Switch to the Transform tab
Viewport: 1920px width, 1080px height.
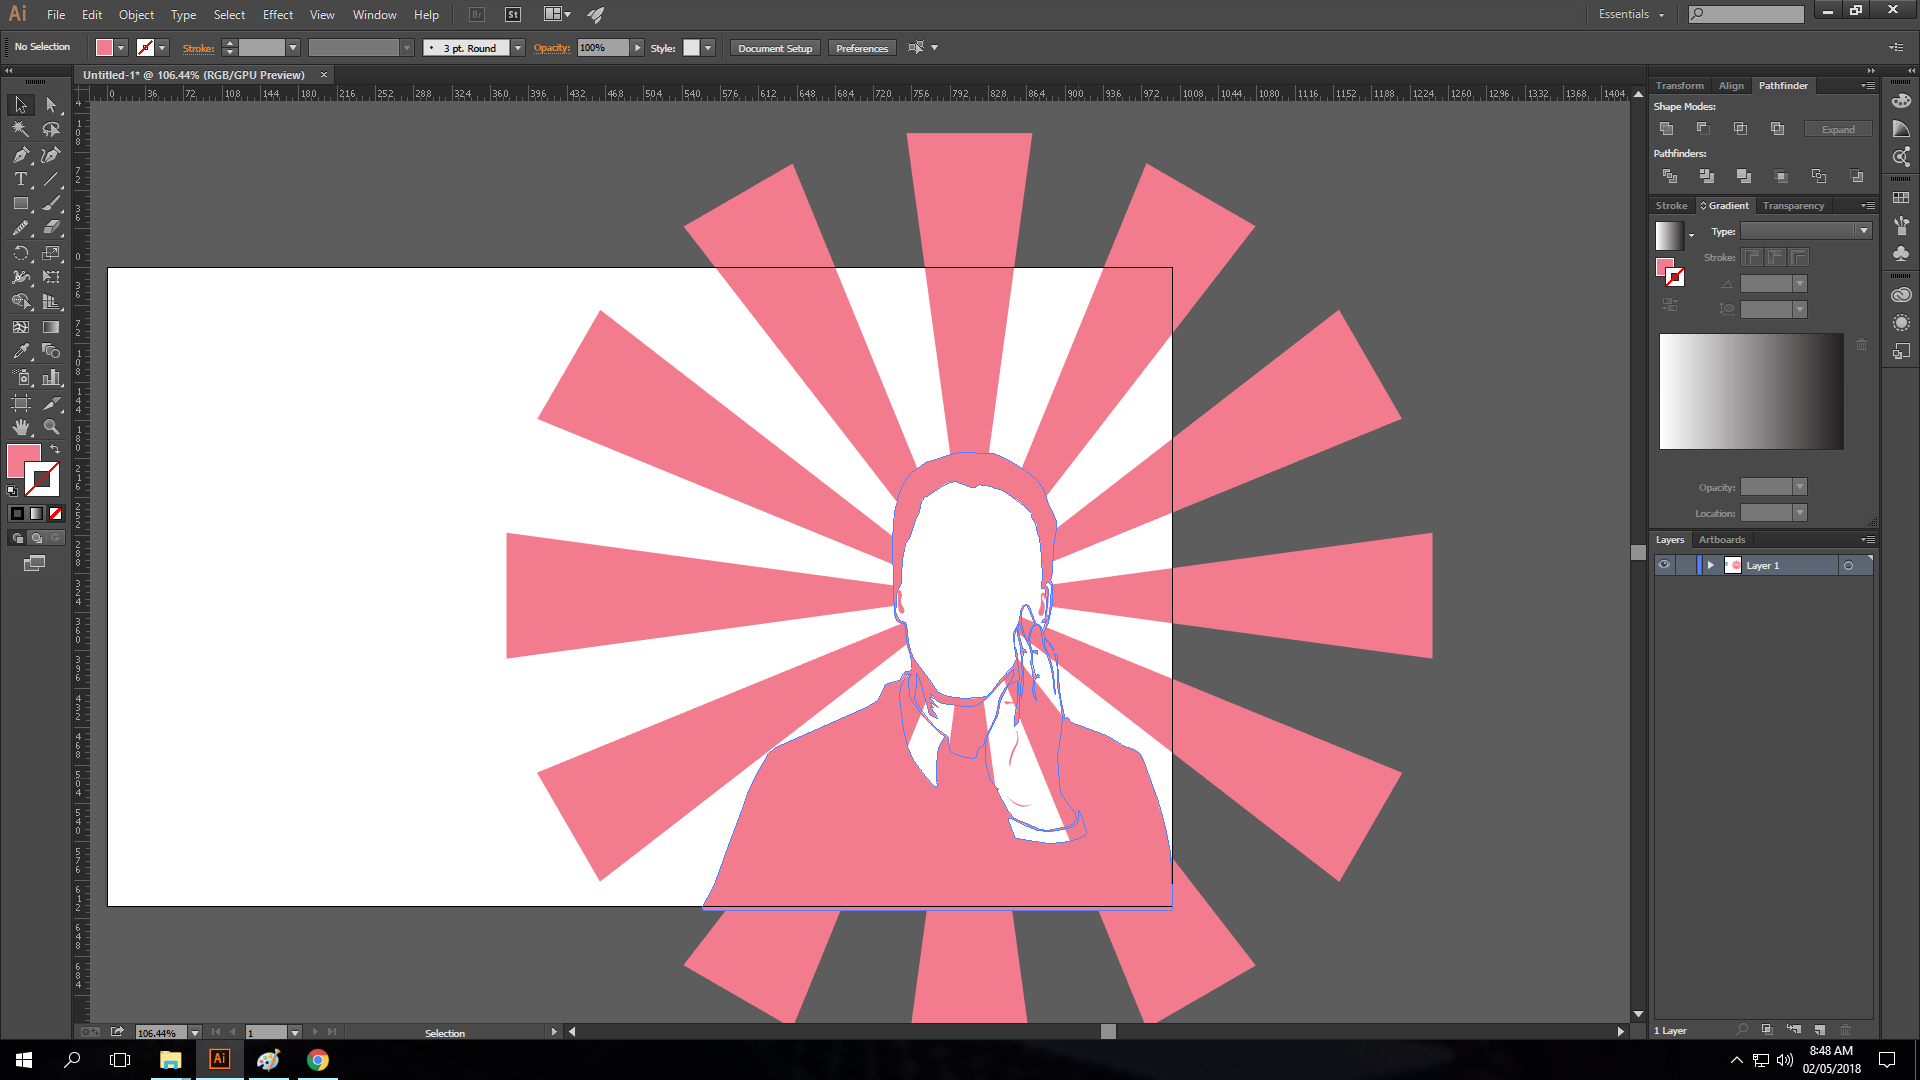pos(1679,86)
